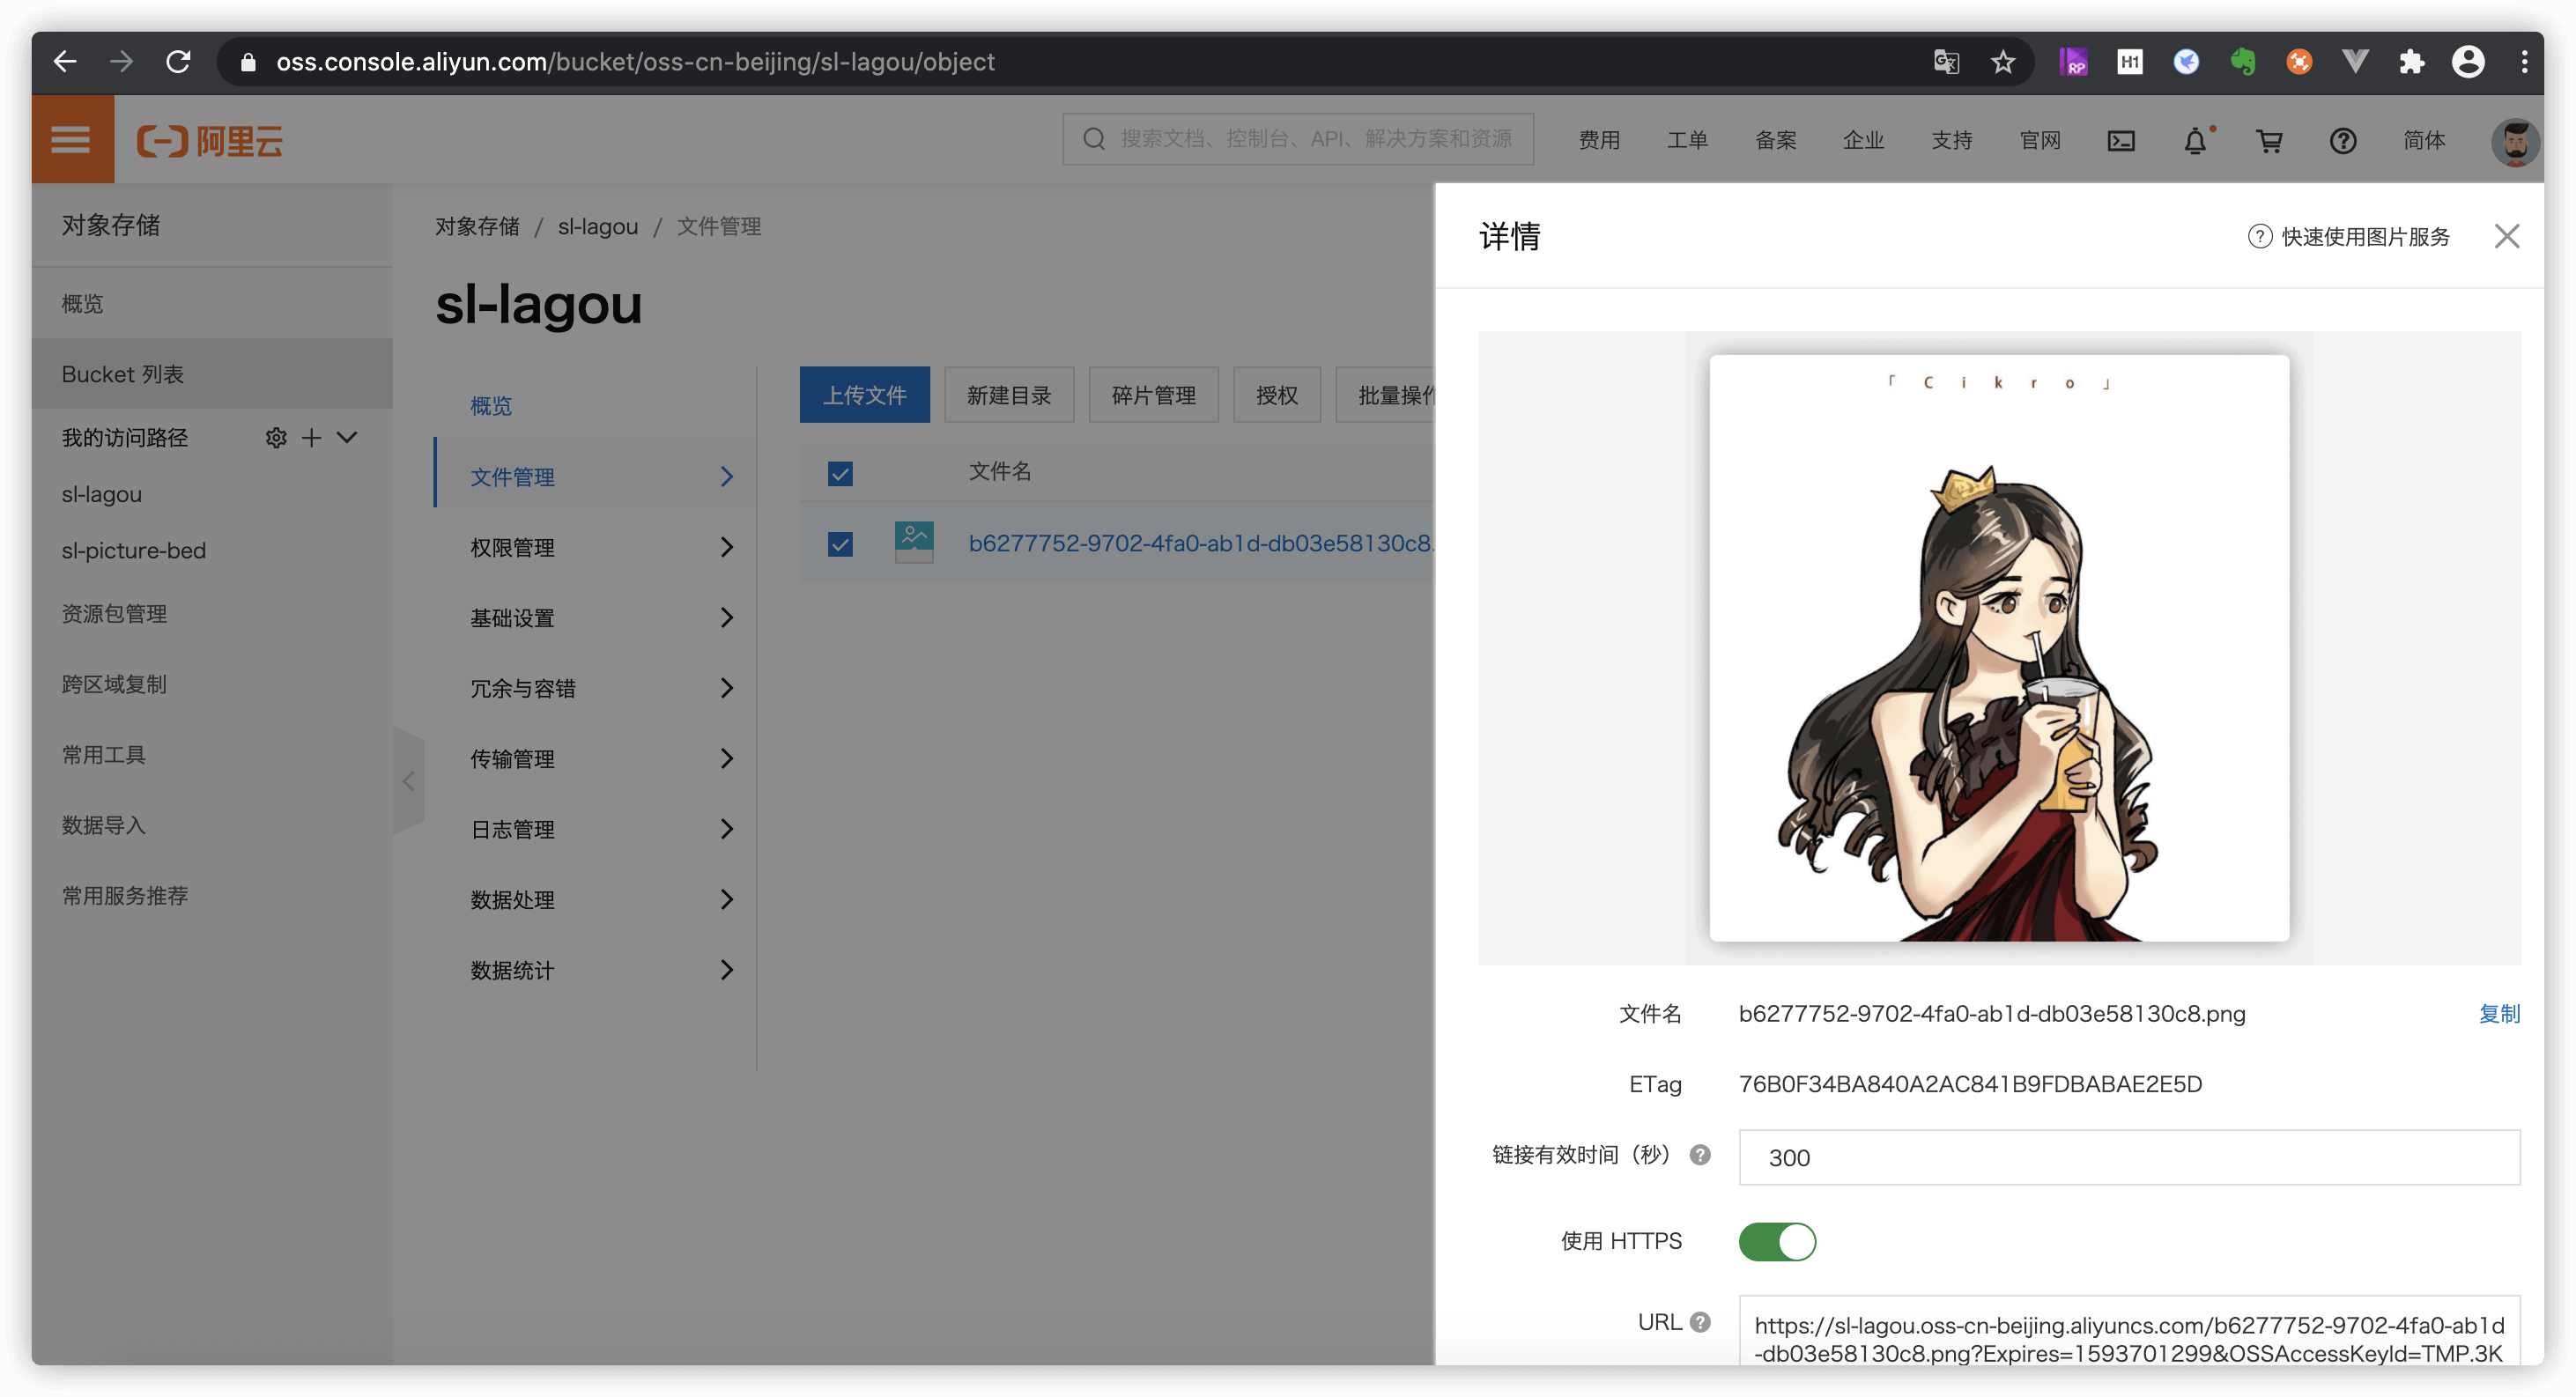This screenshot has width=2576, height=1397.
Task: Click the help question mark in header
Action: click(x=2343, y=141)
